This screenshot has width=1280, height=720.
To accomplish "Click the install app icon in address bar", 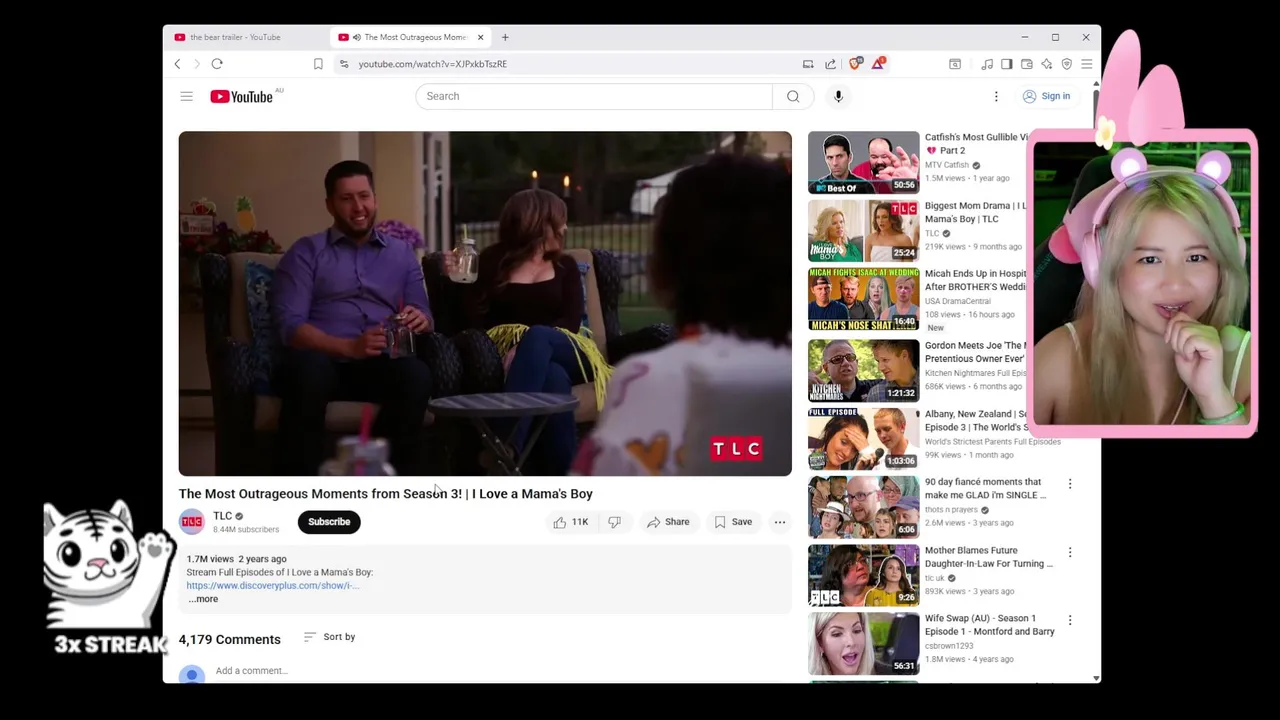I will pos(808,64).
